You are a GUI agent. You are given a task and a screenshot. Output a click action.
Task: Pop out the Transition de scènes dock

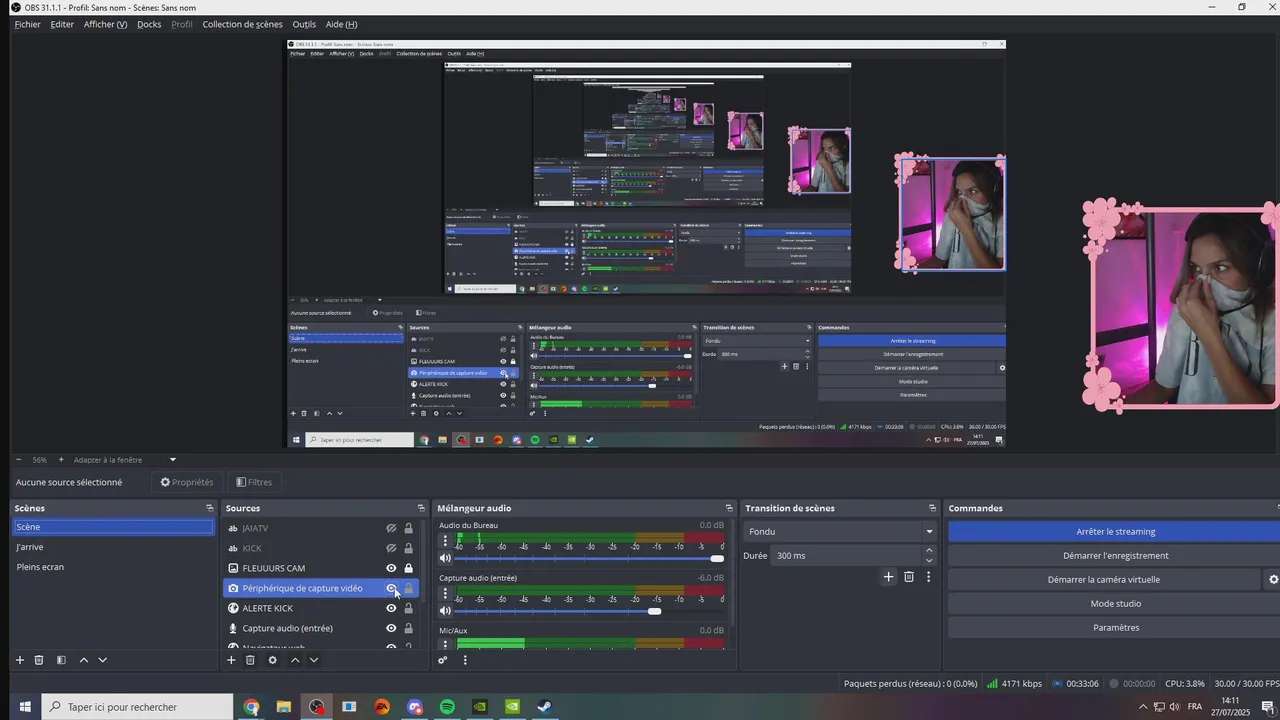(932, 508)
